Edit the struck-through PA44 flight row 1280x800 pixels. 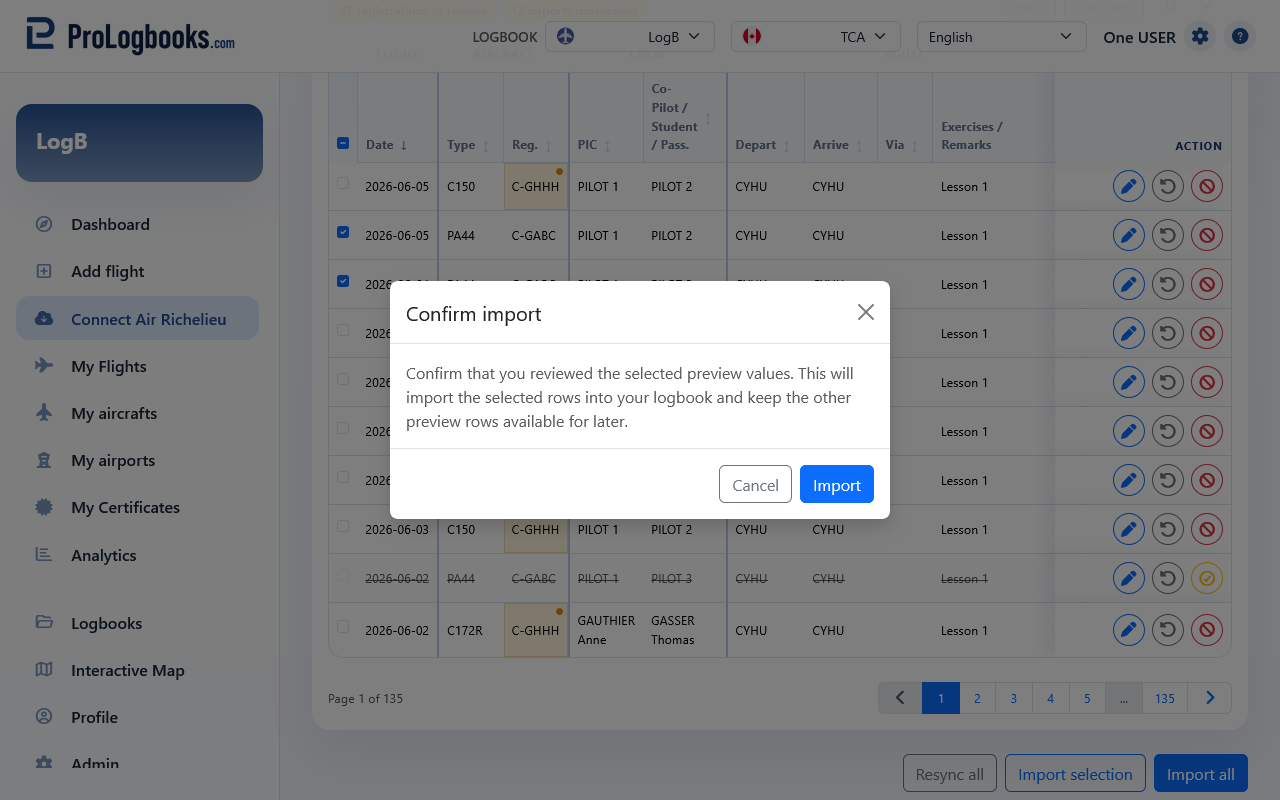[x=1129, y=578]
